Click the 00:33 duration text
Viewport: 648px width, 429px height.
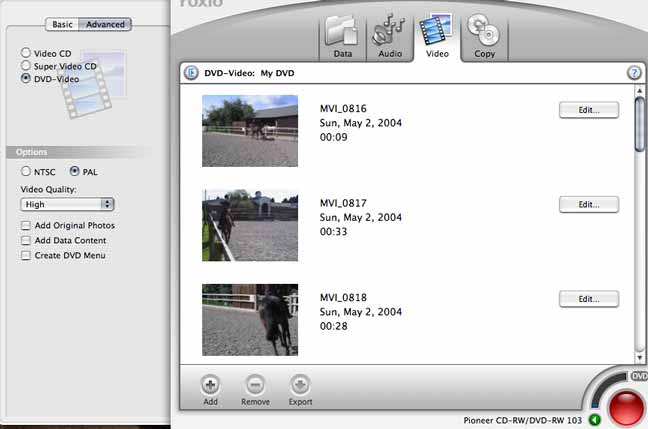point(334,231)
